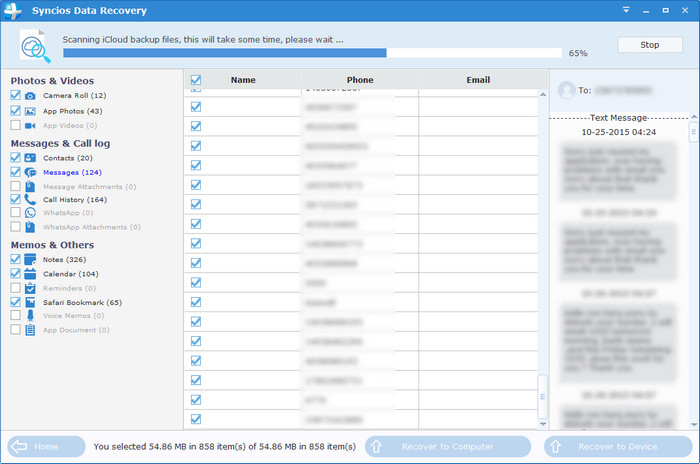Image resolution: width=700 pixels, height=464 pixels.
Task: Select App Photos (43) category
Action: 72,111
